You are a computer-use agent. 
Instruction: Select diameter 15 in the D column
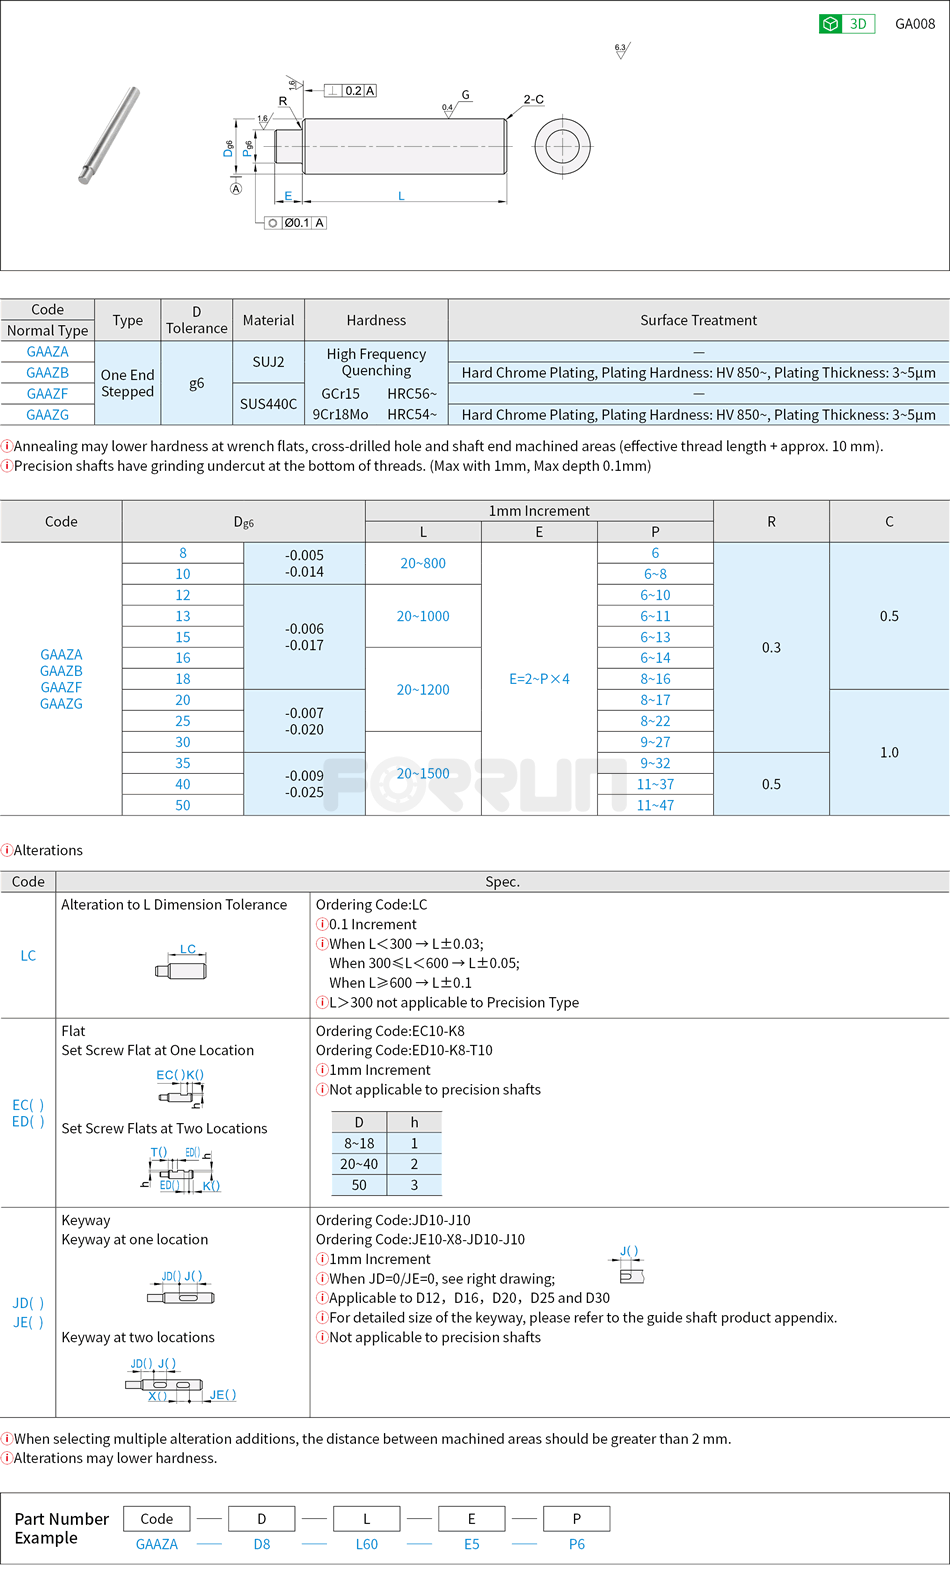(x=183, y=637)
